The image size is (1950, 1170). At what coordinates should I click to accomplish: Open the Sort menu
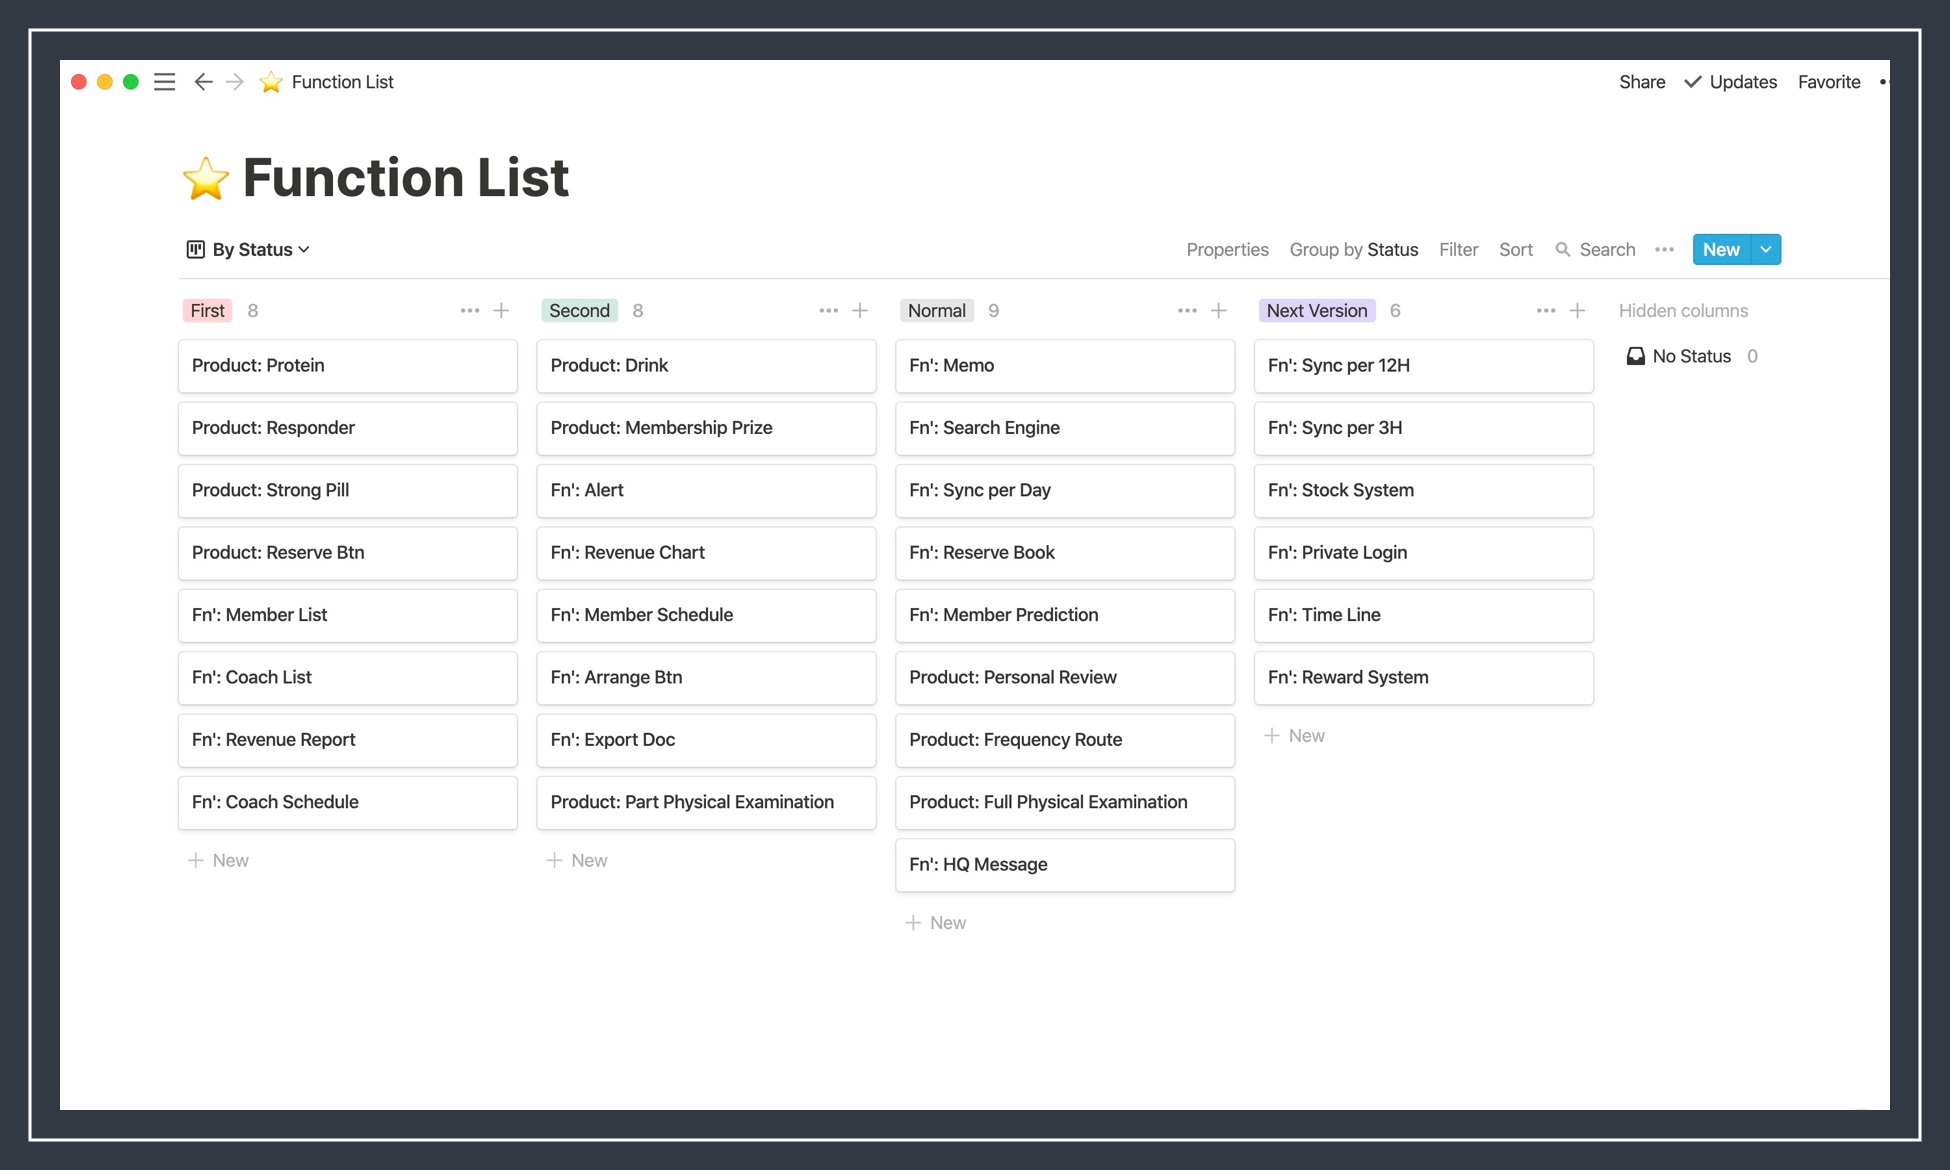[x=1515, y=250]
